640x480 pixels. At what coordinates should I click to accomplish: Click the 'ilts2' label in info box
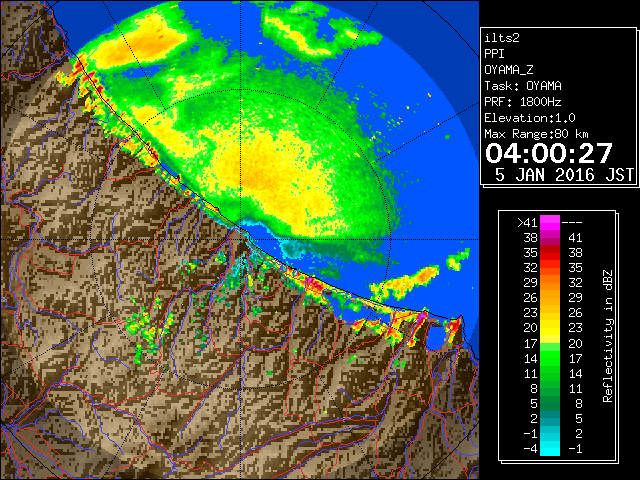pos(502,38)
